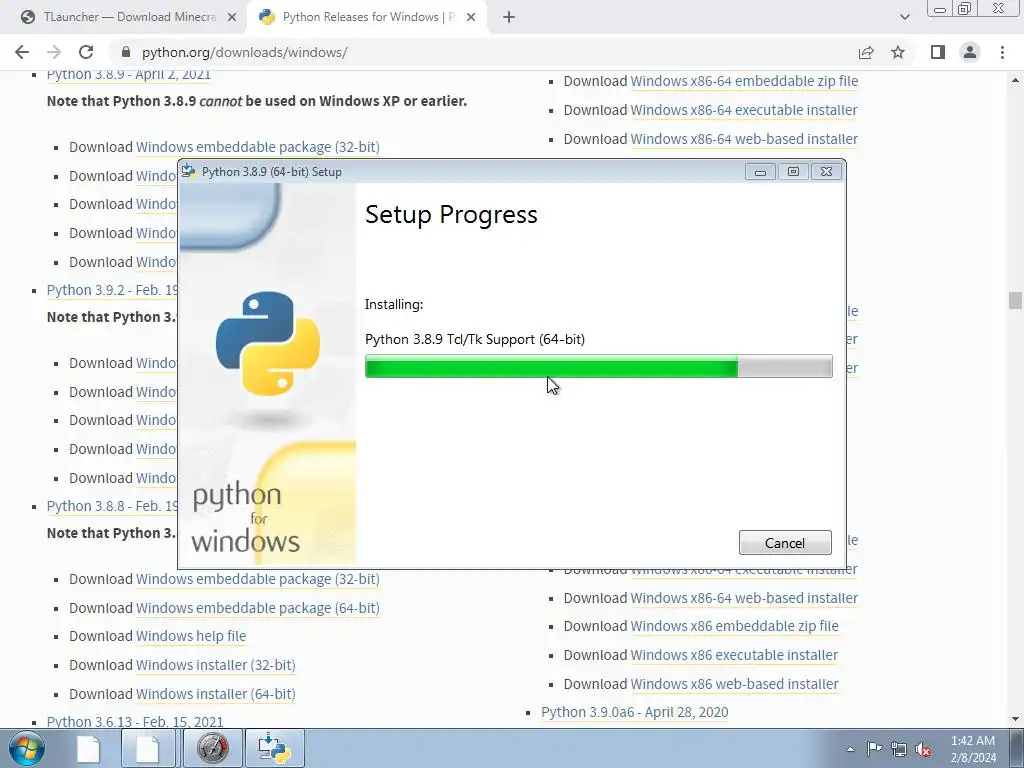The height and width of the screenshot is (768, 1024).
Task: Open the first blank document taskbar icon
Action: point(88,748)
